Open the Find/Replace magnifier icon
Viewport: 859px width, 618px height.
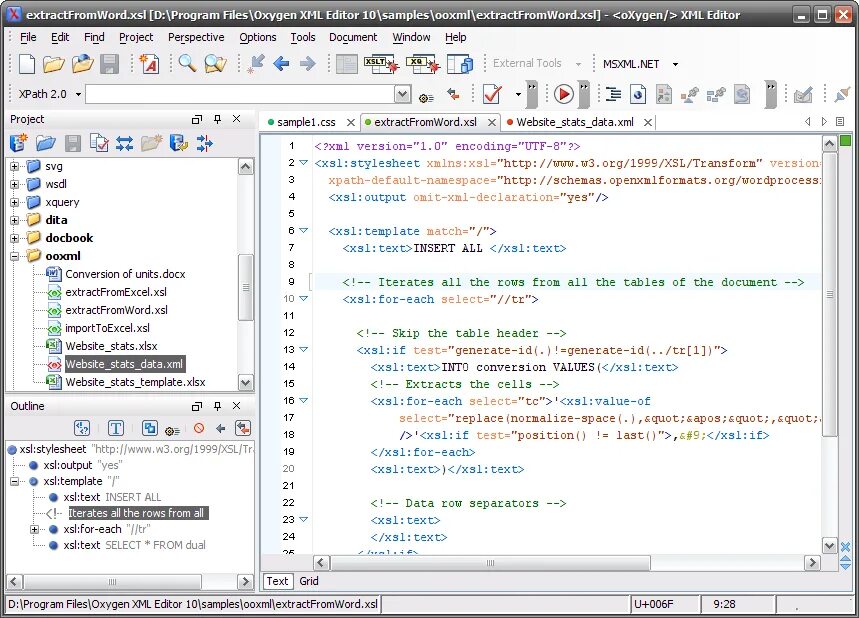[x=187, y=64]
